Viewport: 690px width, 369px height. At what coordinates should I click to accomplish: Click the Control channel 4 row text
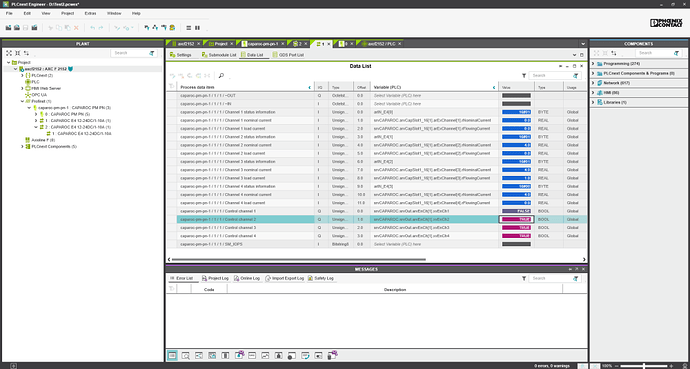tap(218, 236)
